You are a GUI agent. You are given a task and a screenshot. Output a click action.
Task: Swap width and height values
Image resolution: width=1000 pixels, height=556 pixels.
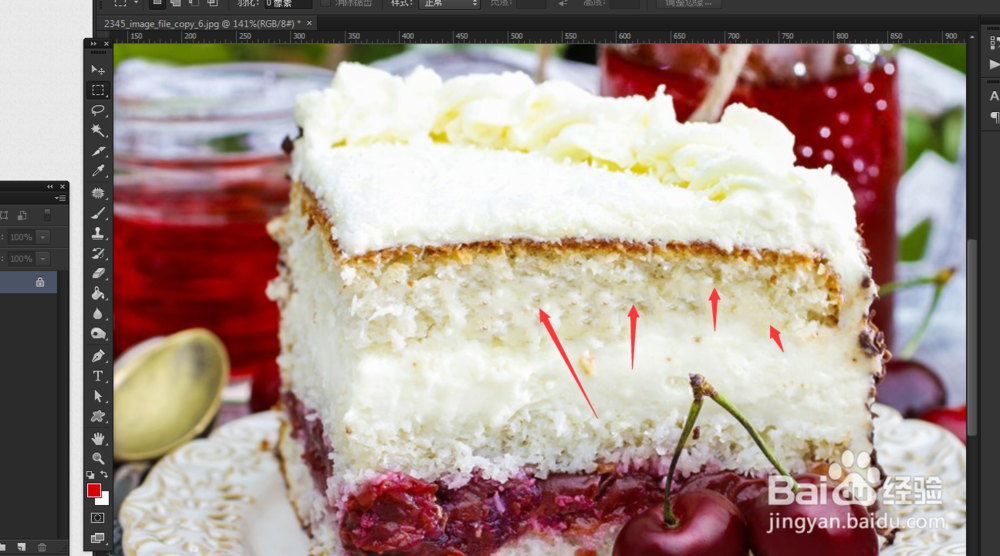click(563, 3)
